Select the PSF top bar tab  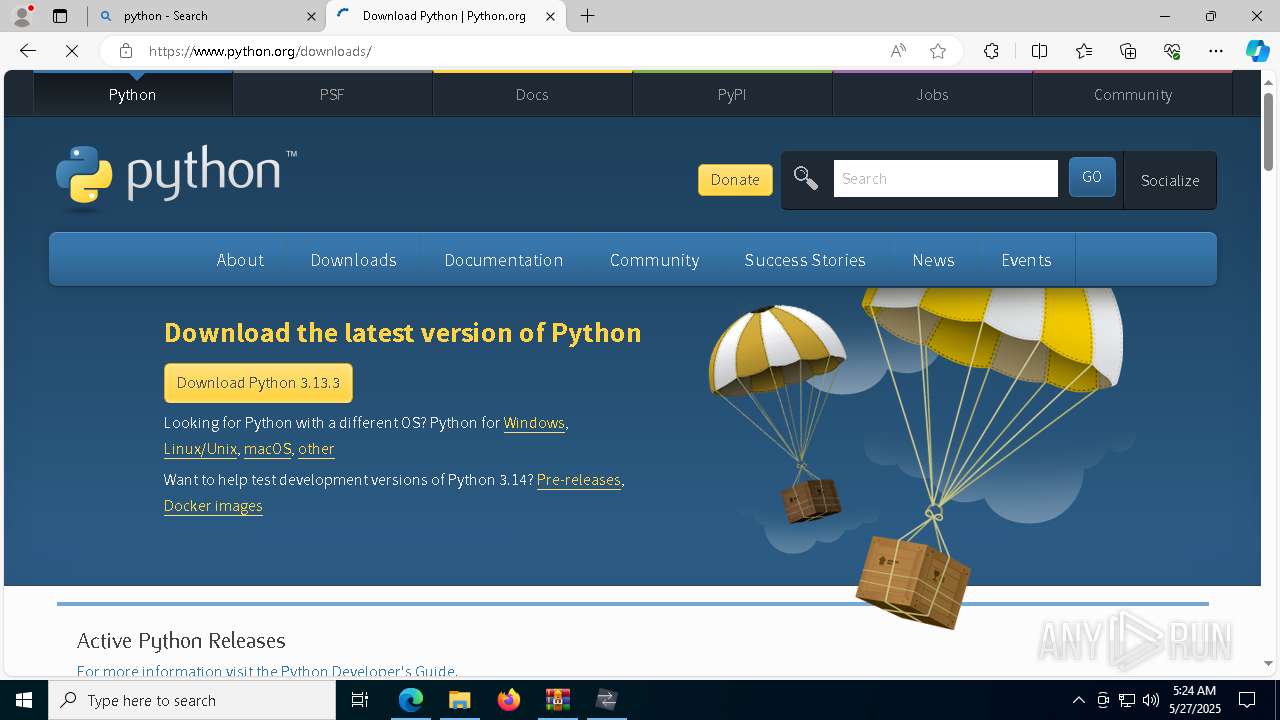[x=332, y=95]
